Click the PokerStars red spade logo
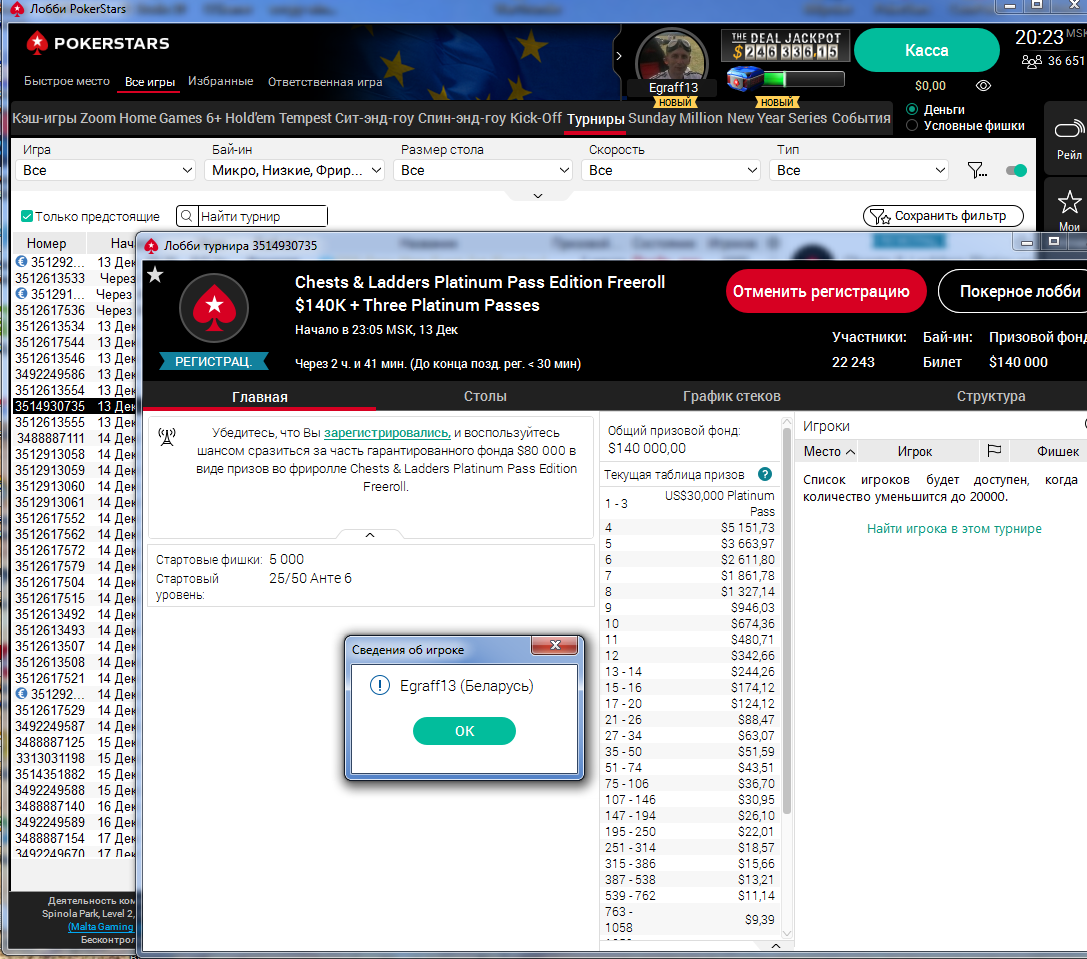 [x=37, y=43]
